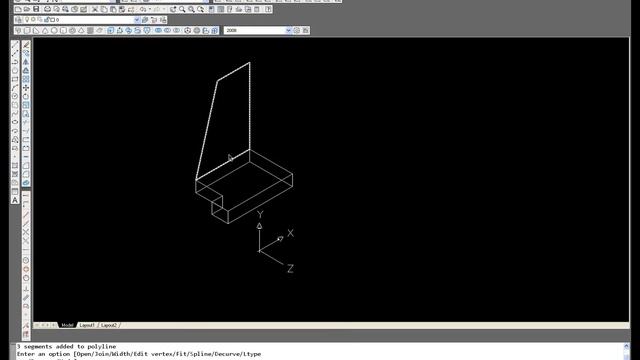Select the Pyramid solid tool
Screen dimensions: 640x360
coord(81,31)
